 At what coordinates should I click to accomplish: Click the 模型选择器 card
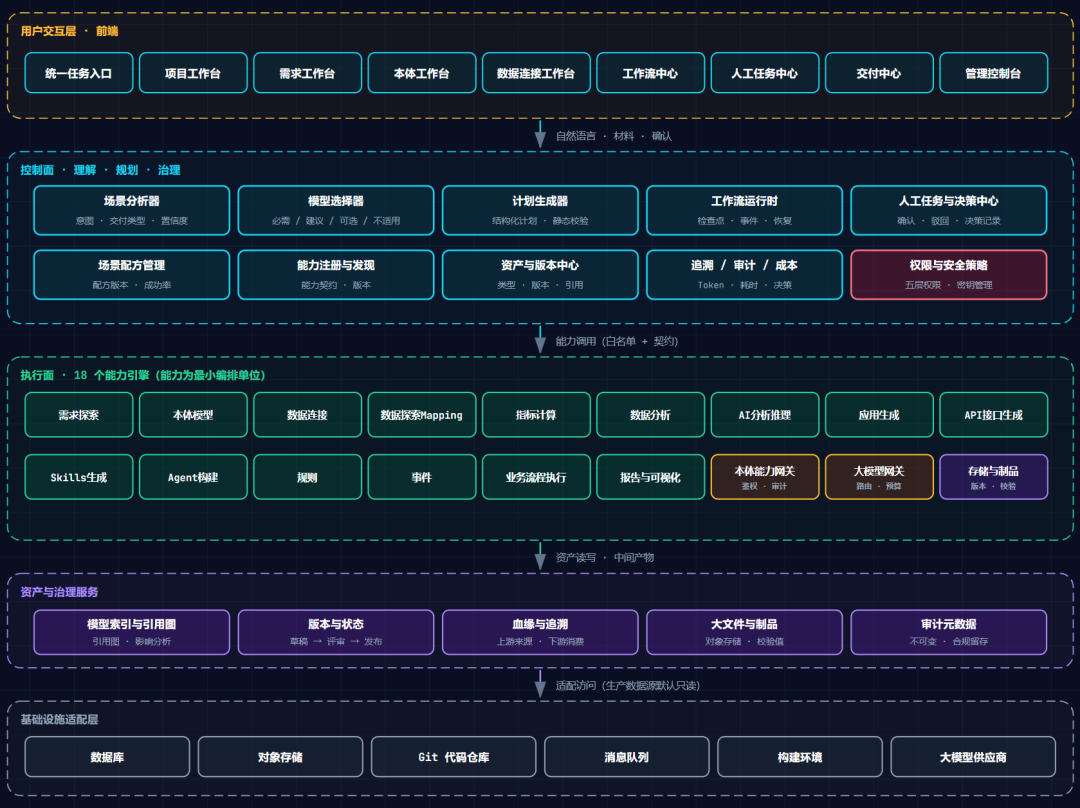(336, 210)
